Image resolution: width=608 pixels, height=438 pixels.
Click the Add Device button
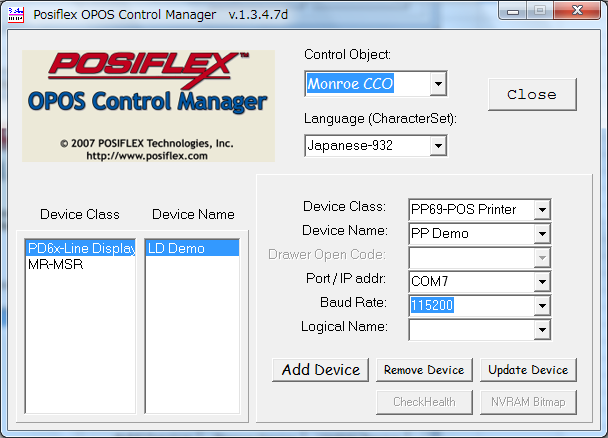pos(320,370)
